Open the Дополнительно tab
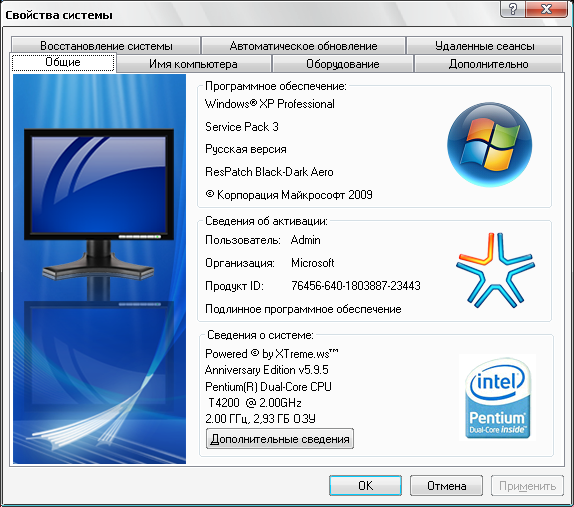 tap(488, 64)
